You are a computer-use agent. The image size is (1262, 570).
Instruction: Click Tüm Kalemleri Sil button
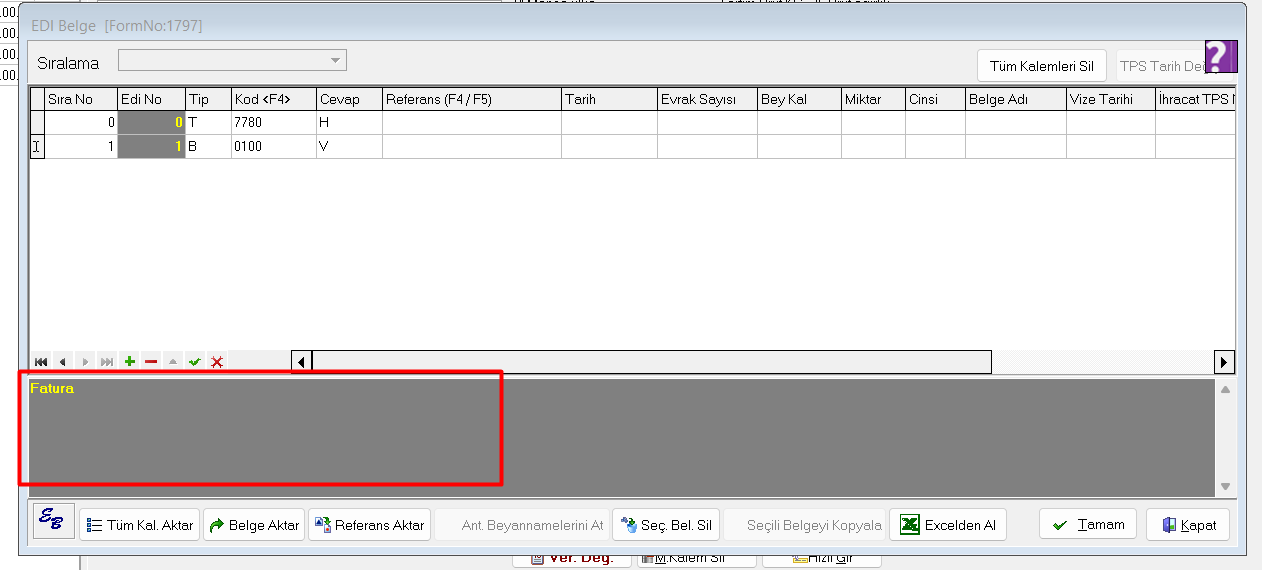1041,66
